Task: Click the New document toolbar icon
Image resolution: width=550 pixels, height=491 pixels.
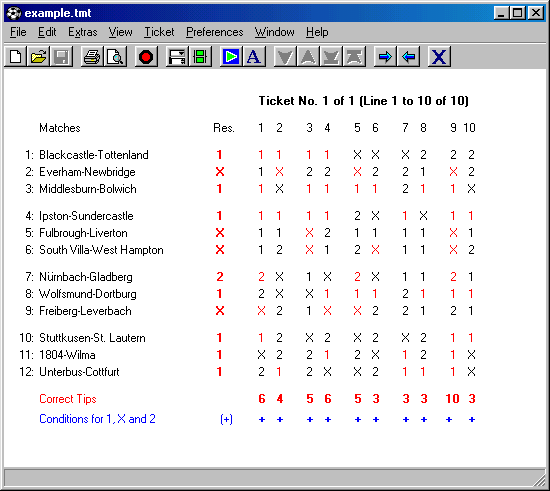Action: (x=15, y=56)
